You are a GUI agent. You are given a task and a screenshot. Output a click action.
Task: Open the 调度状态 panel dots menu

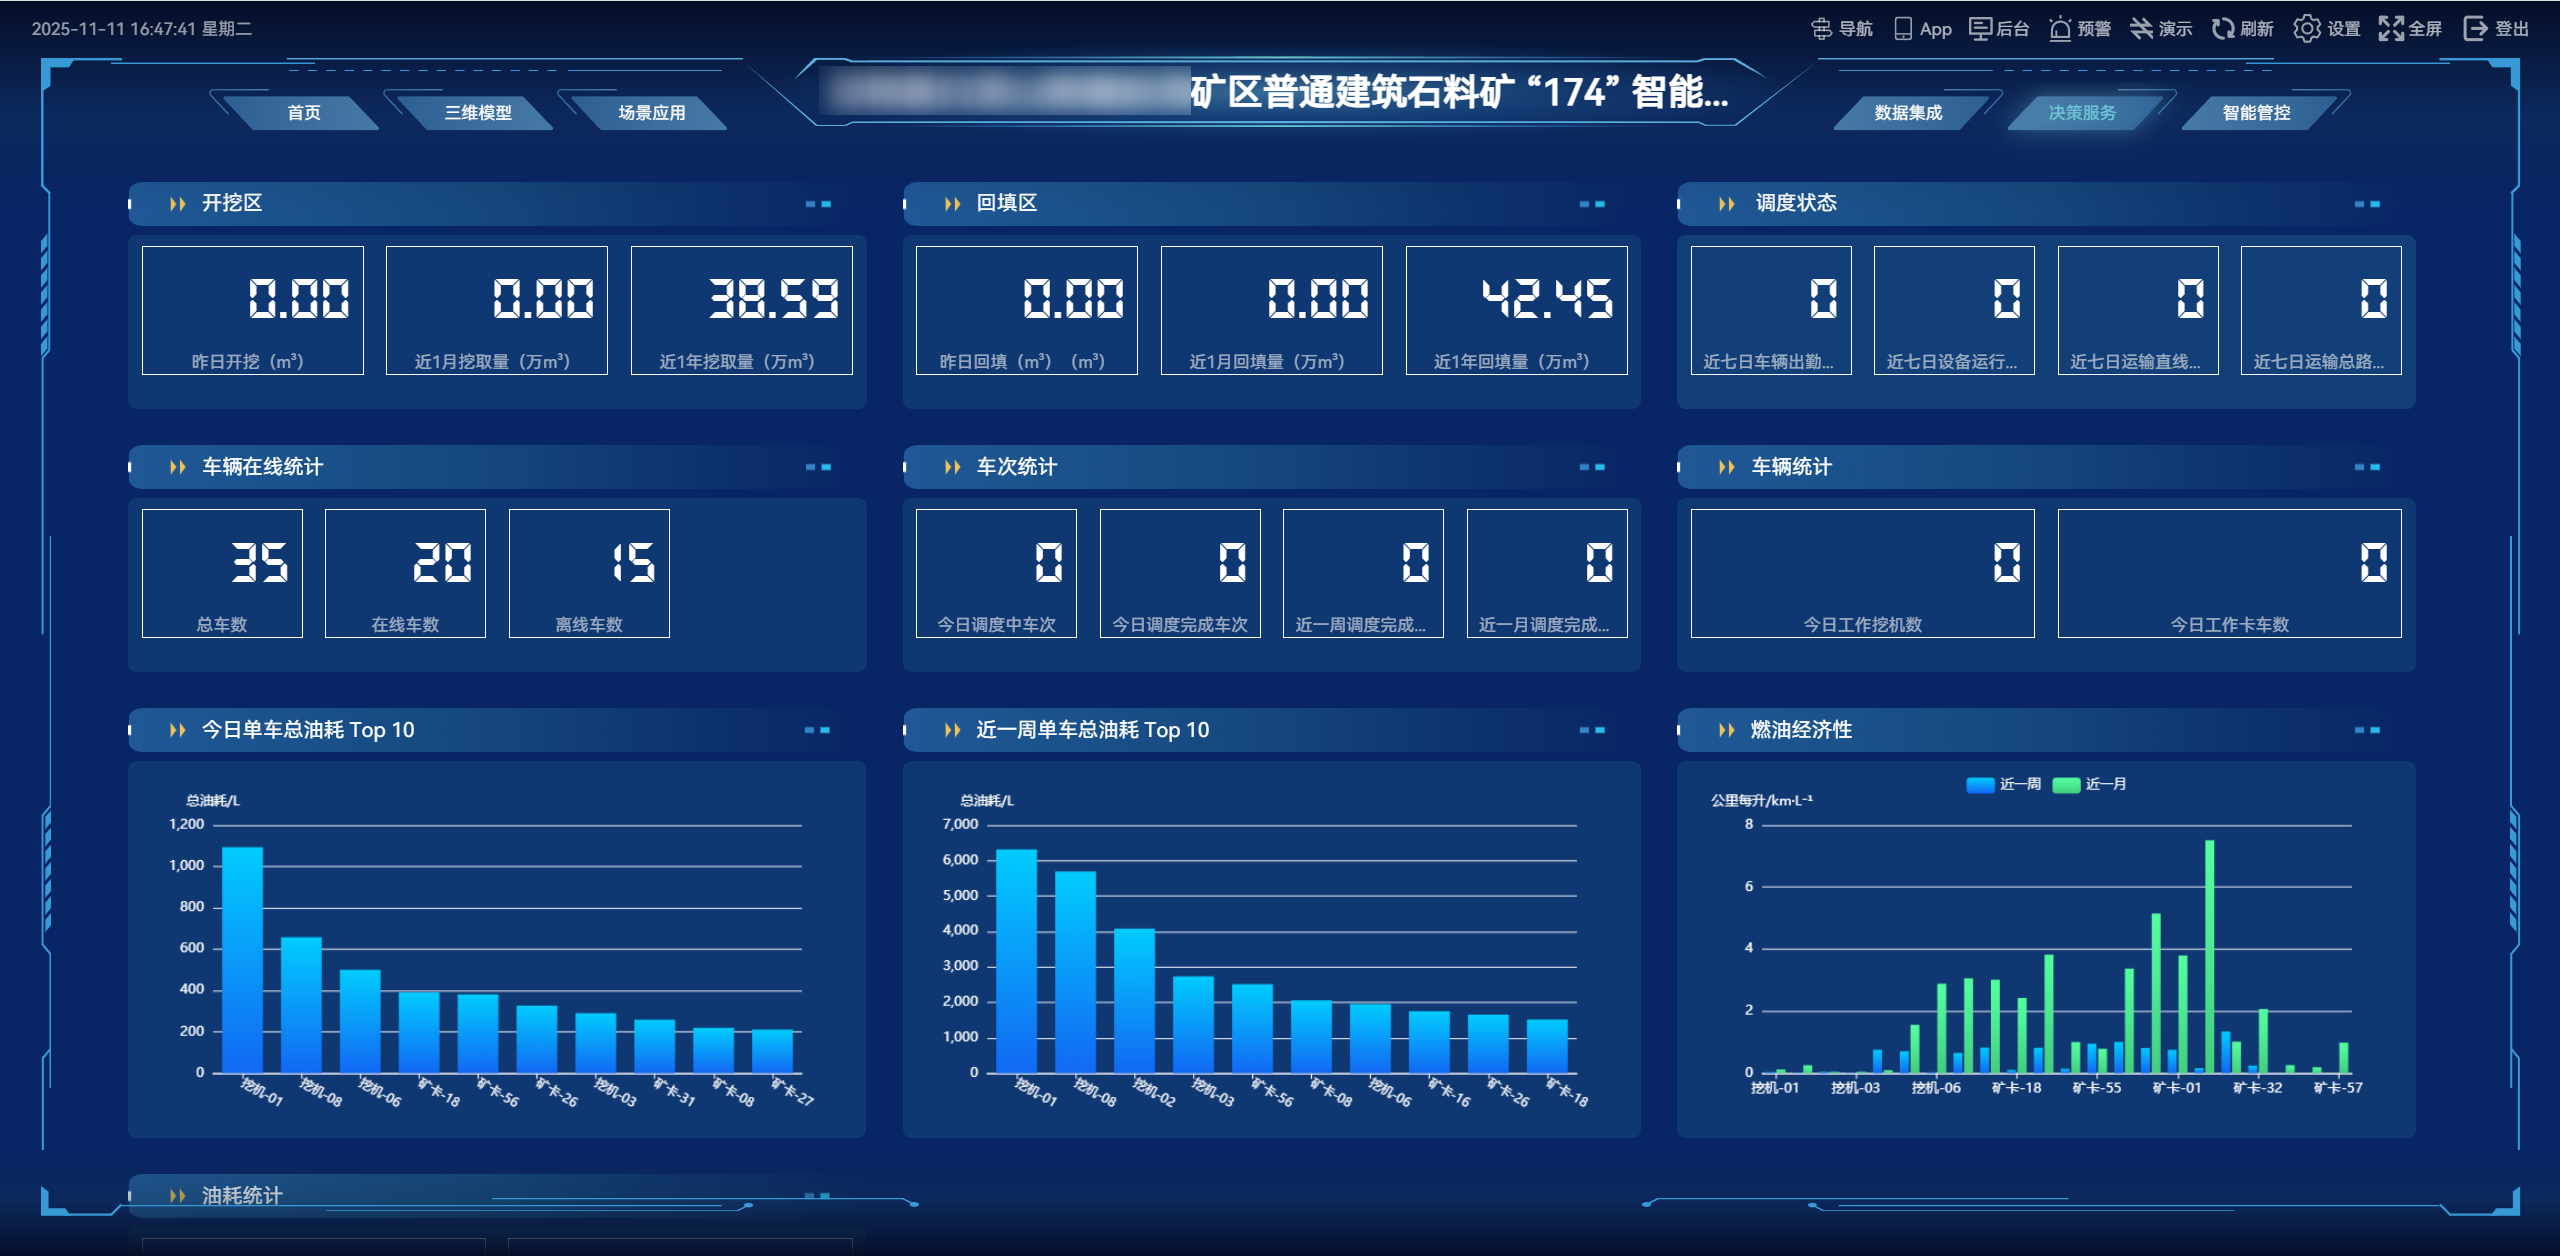coord(2366,204)
